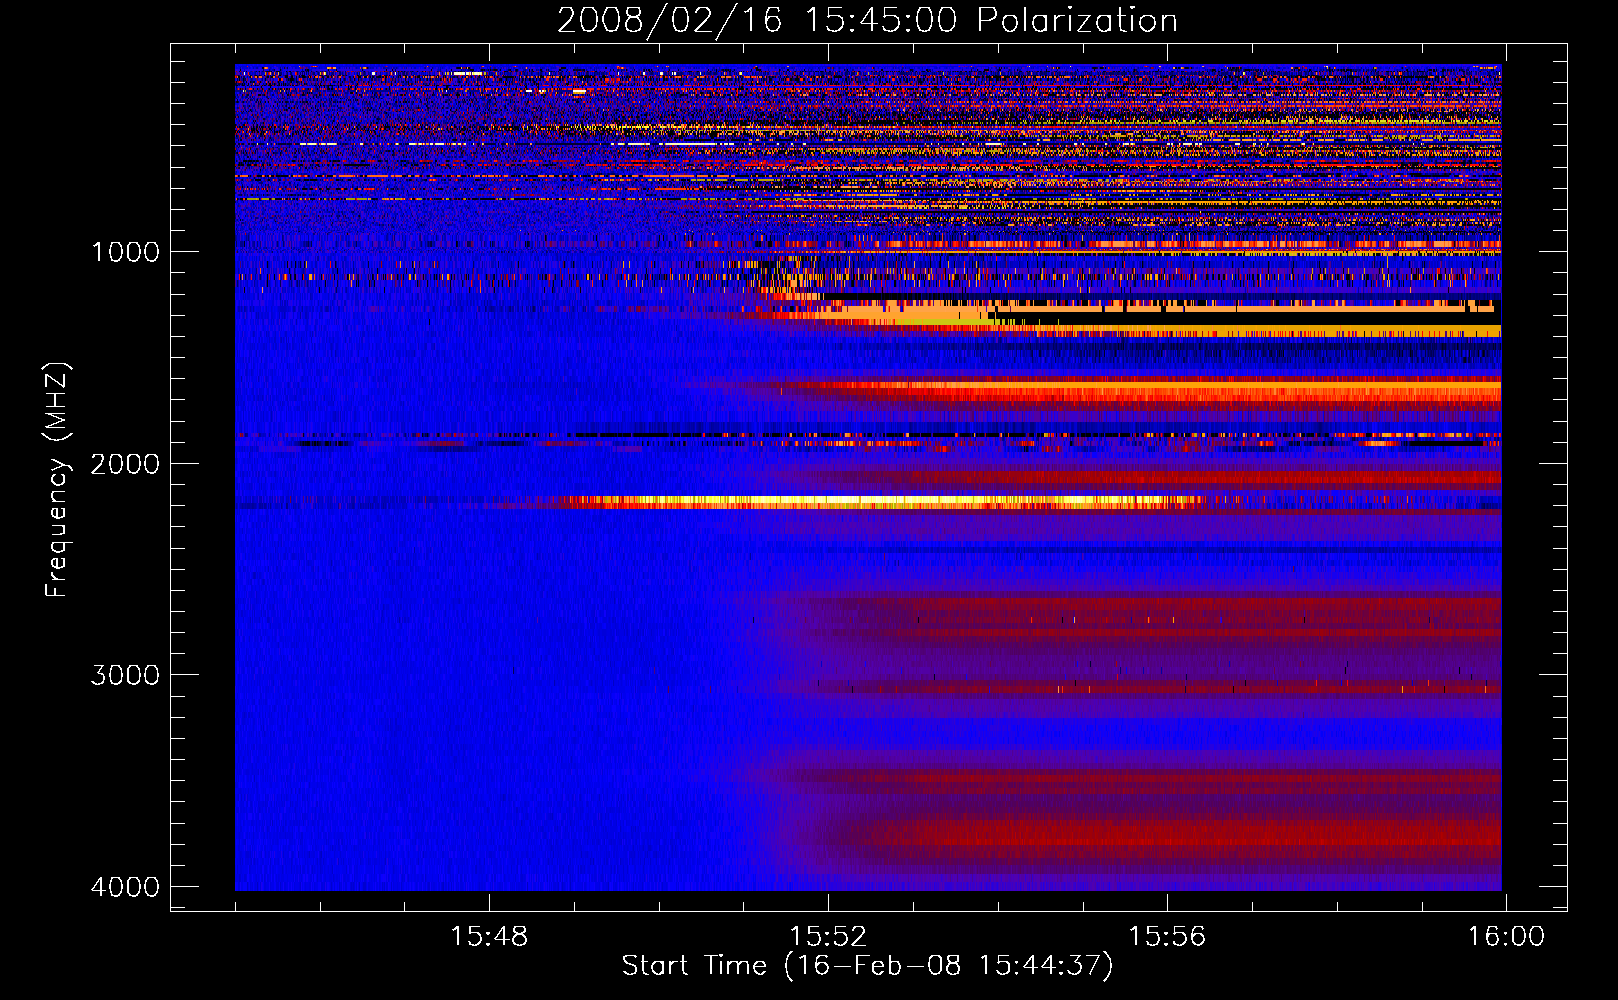Viewport: 1618px width, 1000px height.
Task: Click the "15:52" time tick label
Action: (x=828, y=936)
